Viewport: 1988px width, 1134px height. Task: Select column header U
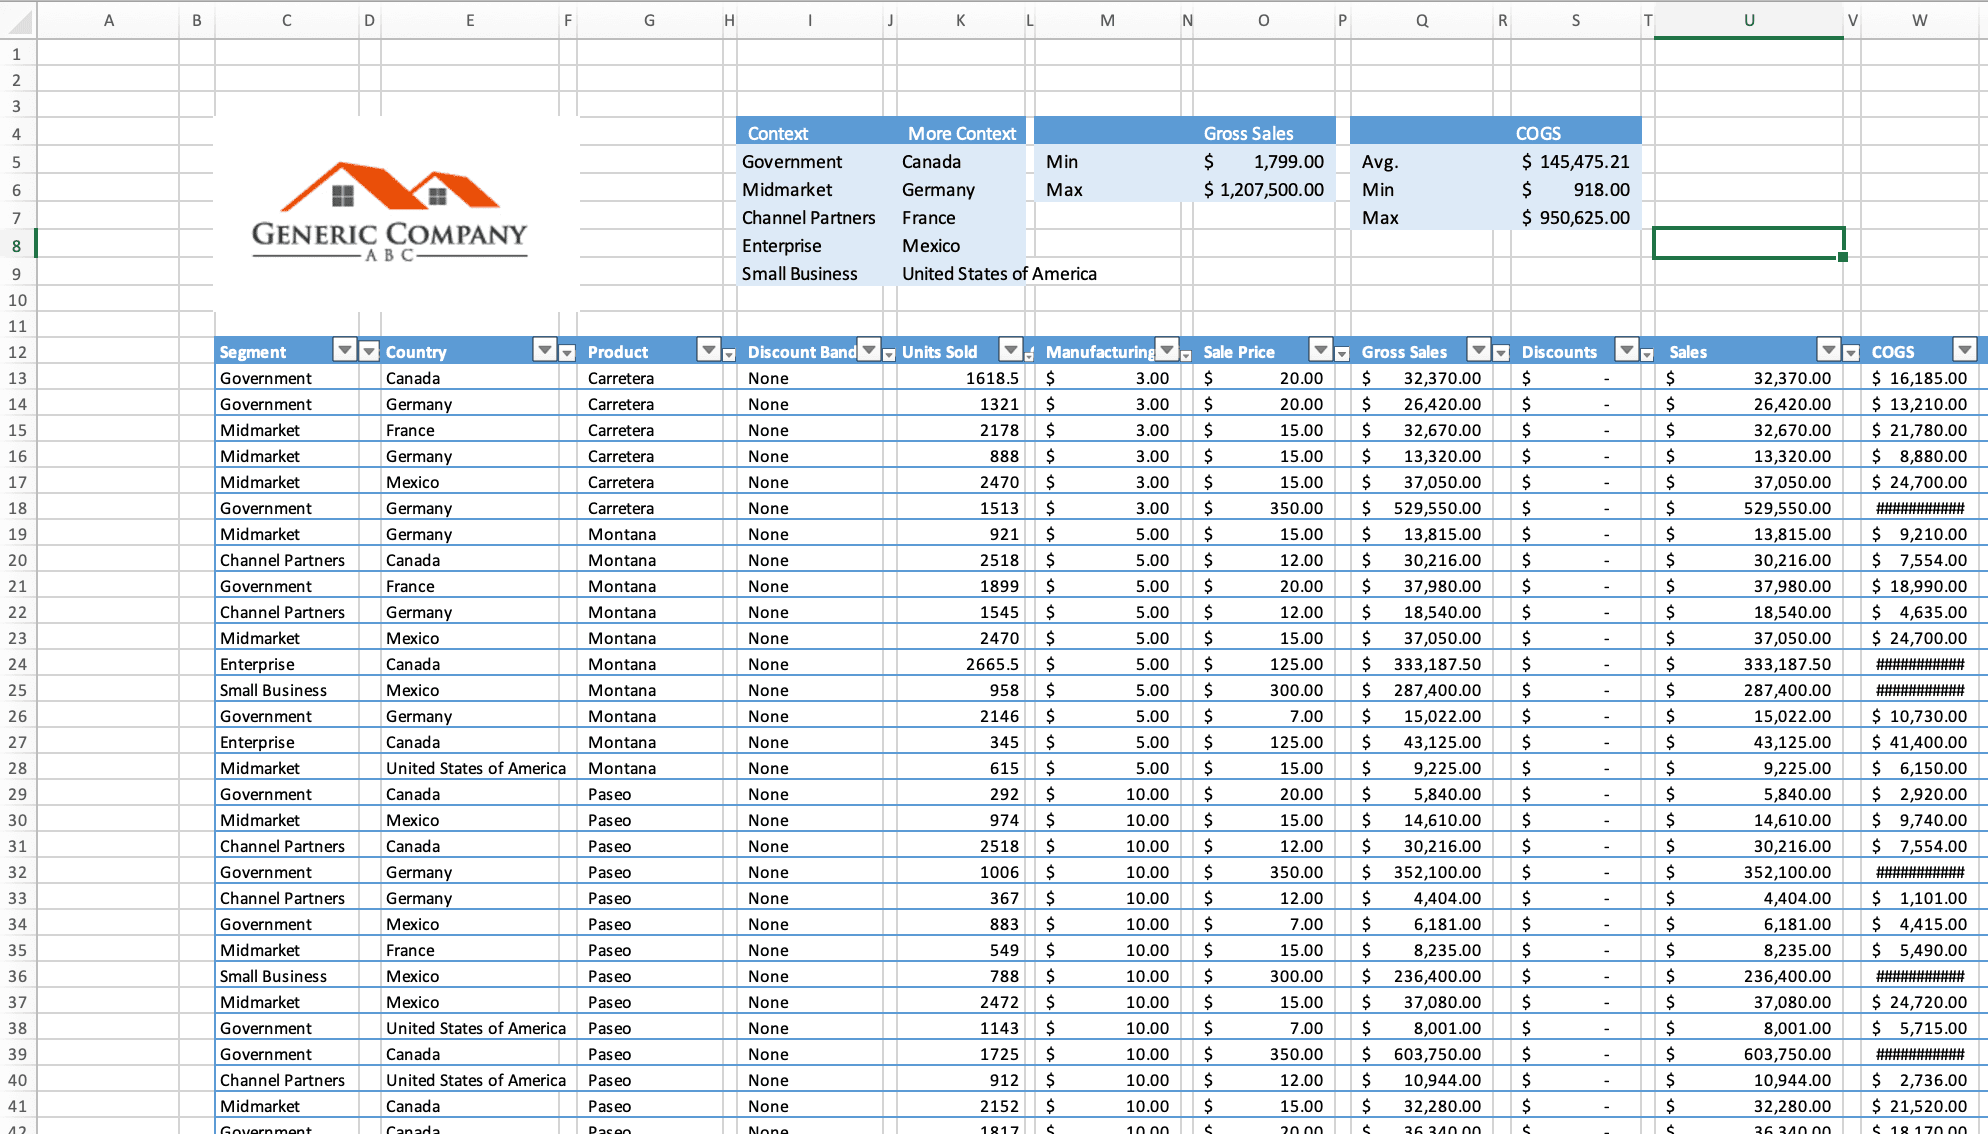1749,20
